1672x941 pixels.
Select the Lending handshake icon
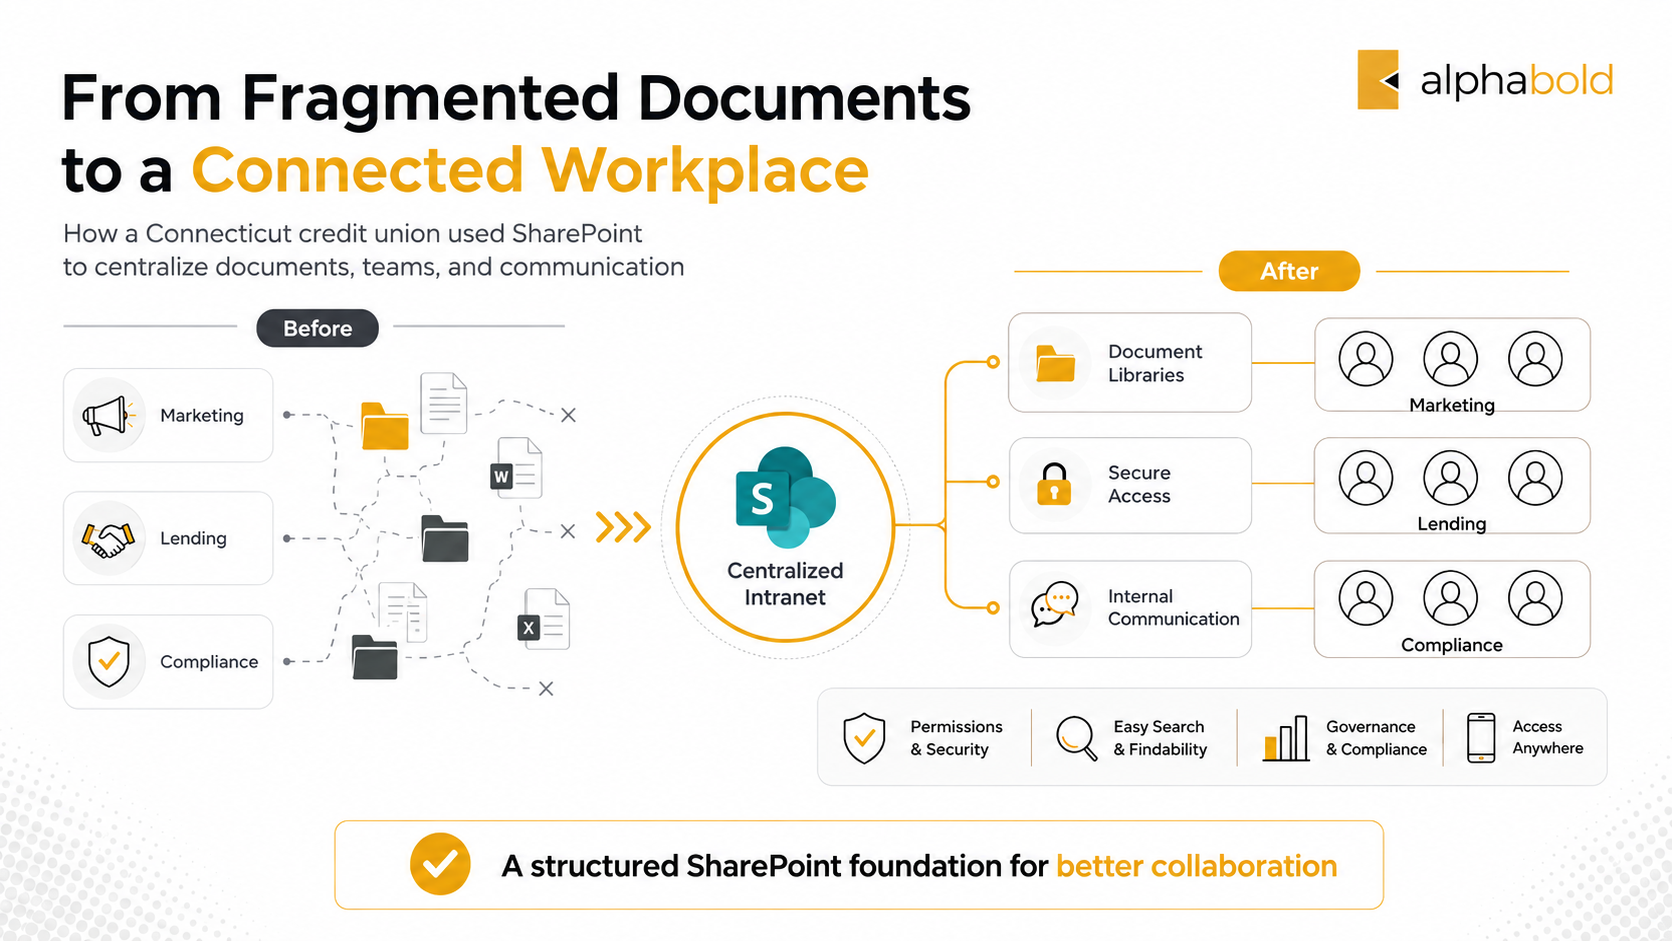(x=108, y=539)
